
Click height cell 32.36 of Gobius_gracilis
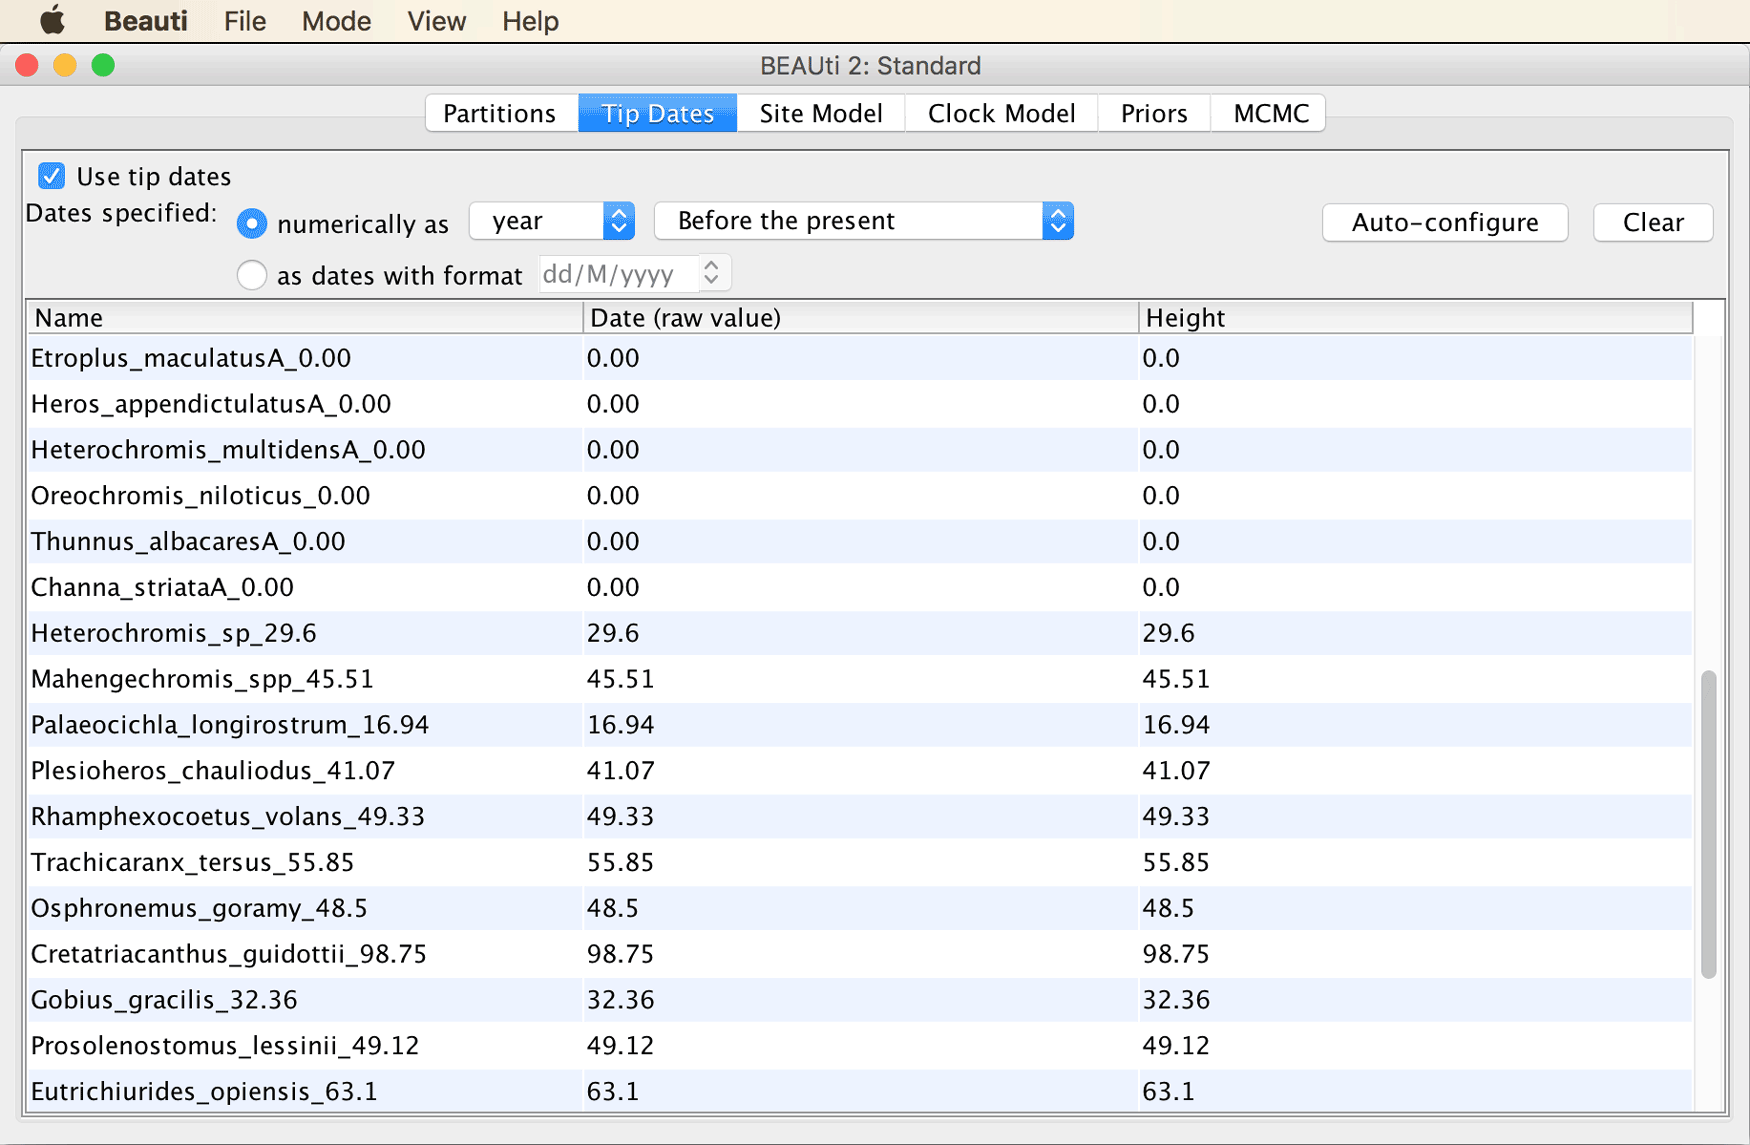click(x=1415, y=1000)
